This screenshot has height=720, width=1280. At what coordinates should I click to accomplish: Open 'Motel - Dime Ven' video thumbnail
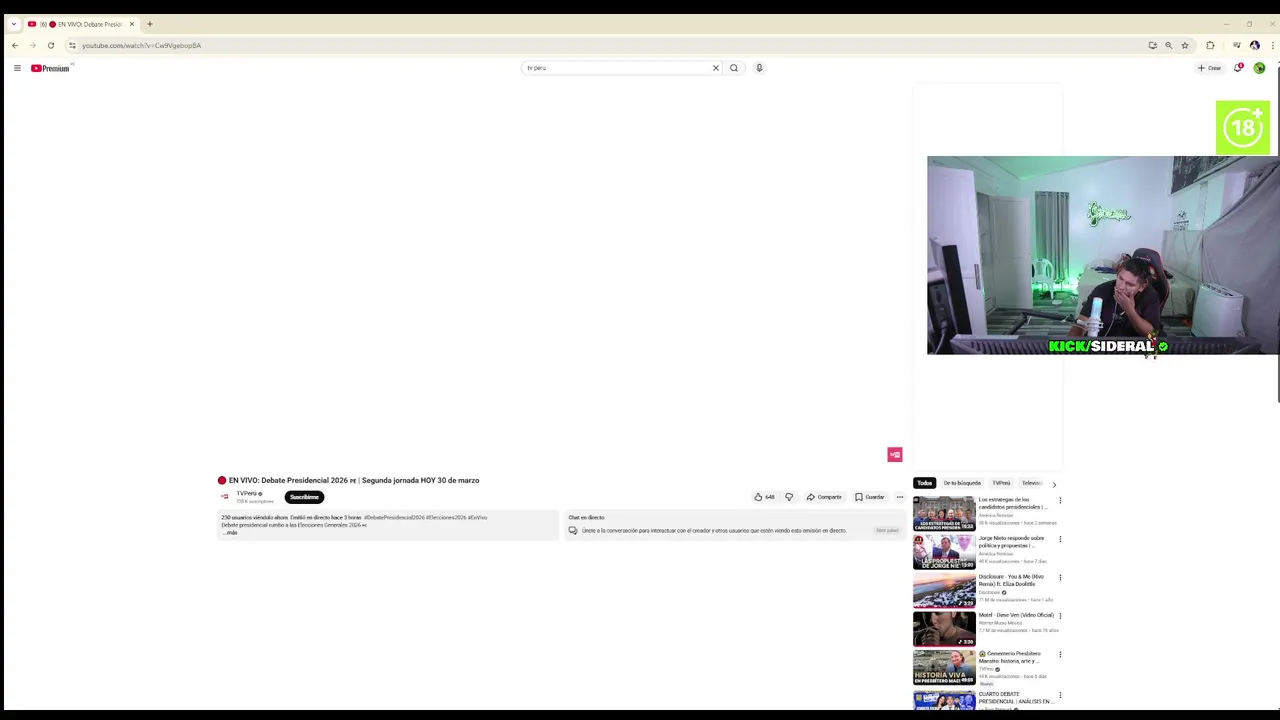pyautogui.click(x=944, y=629)
